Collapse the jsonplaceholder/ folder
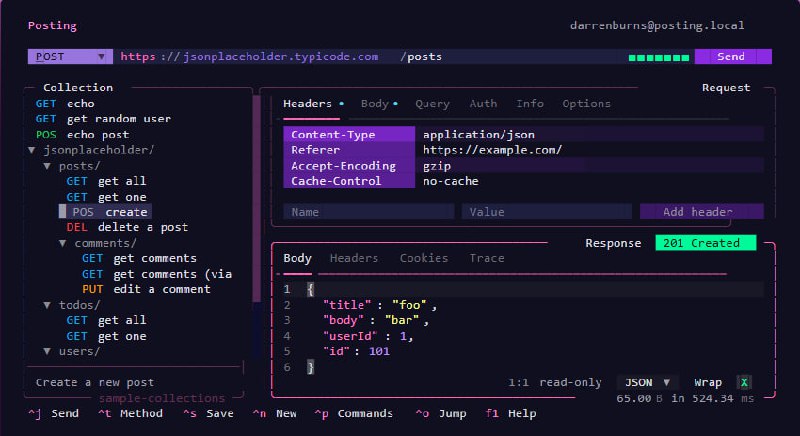The width and height of the screenshot is (800, 436). coord(32,150)
